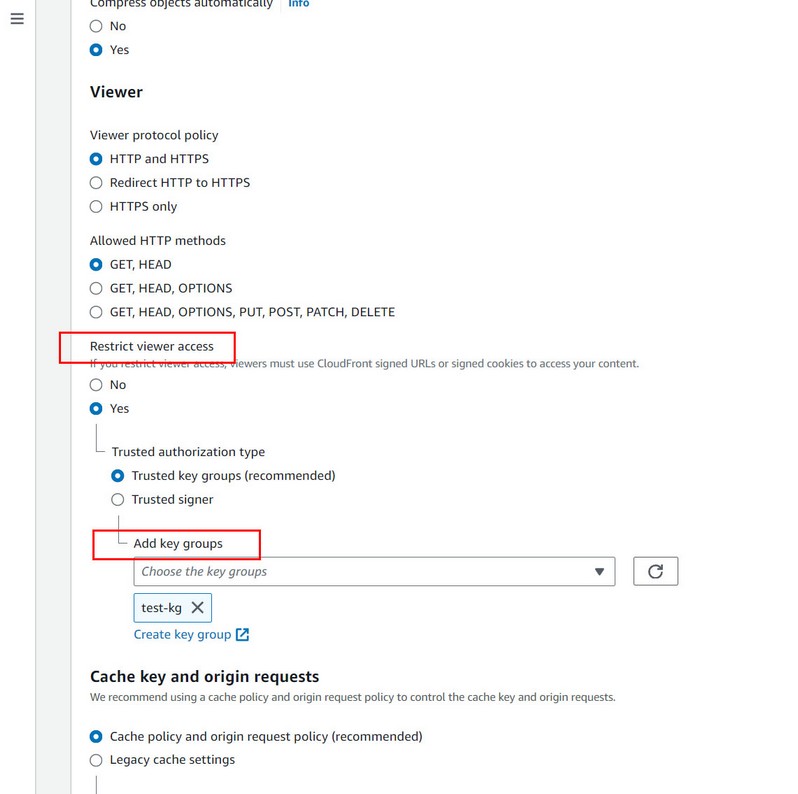Select HTTP and HTTPS protocol option
798x794 pixels.
[x=96, y=159]
